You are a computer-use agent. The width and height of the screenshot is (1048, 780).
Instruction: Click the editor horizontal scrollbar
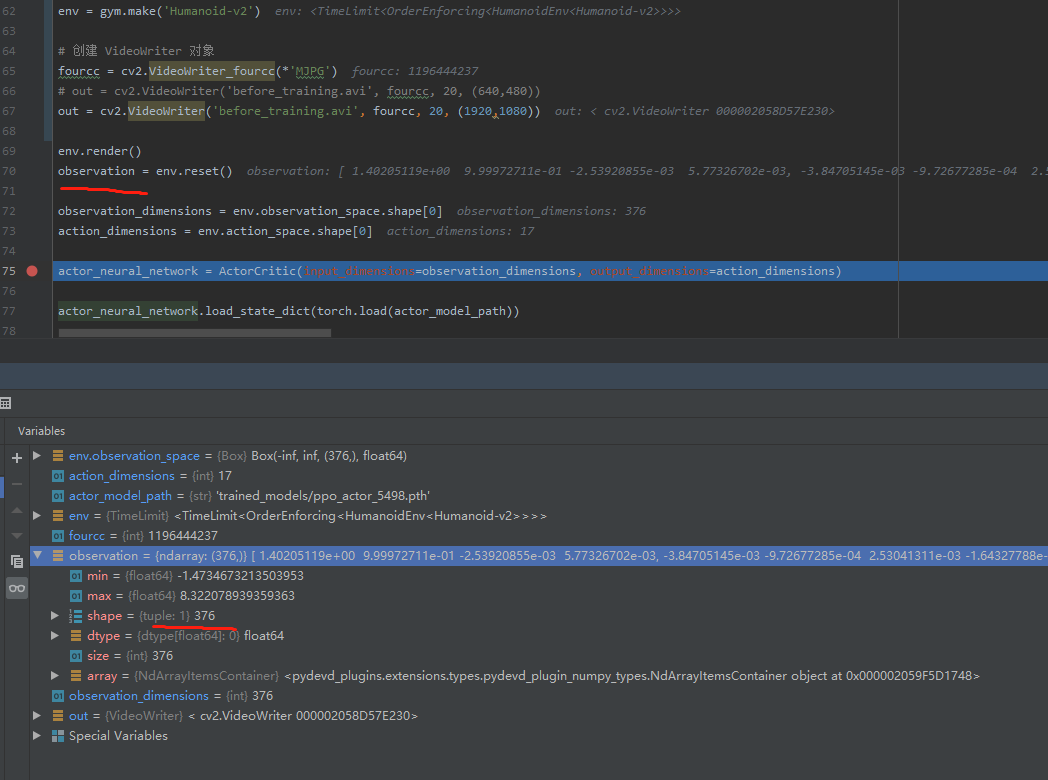(194, 332)
